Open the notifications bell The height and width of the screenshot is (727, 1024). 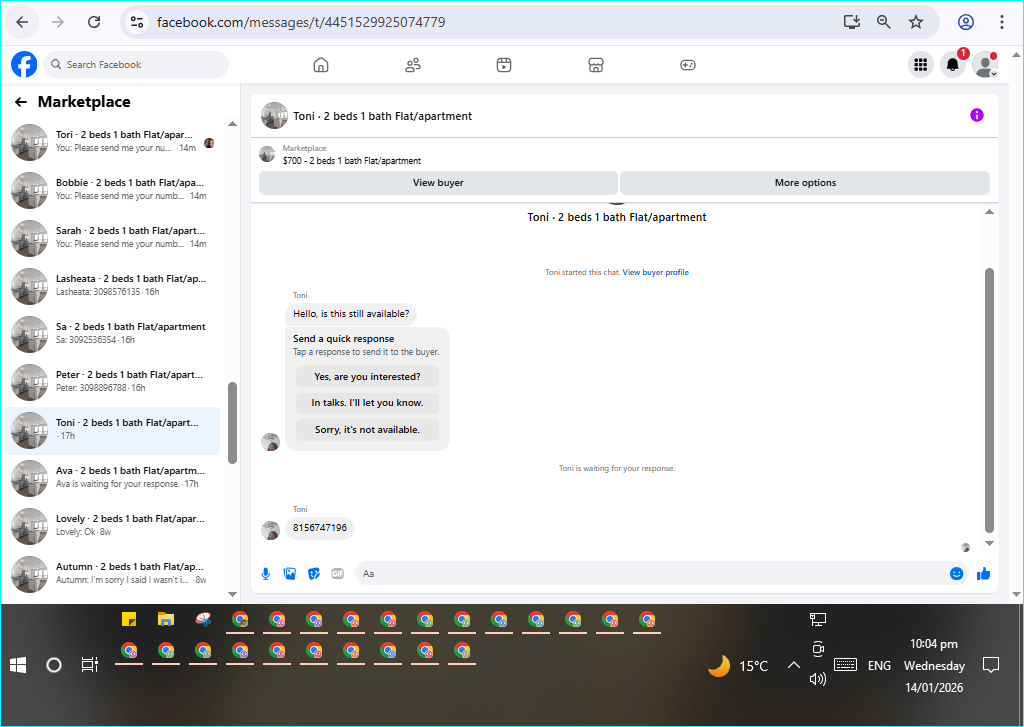(x=953, y=65)
